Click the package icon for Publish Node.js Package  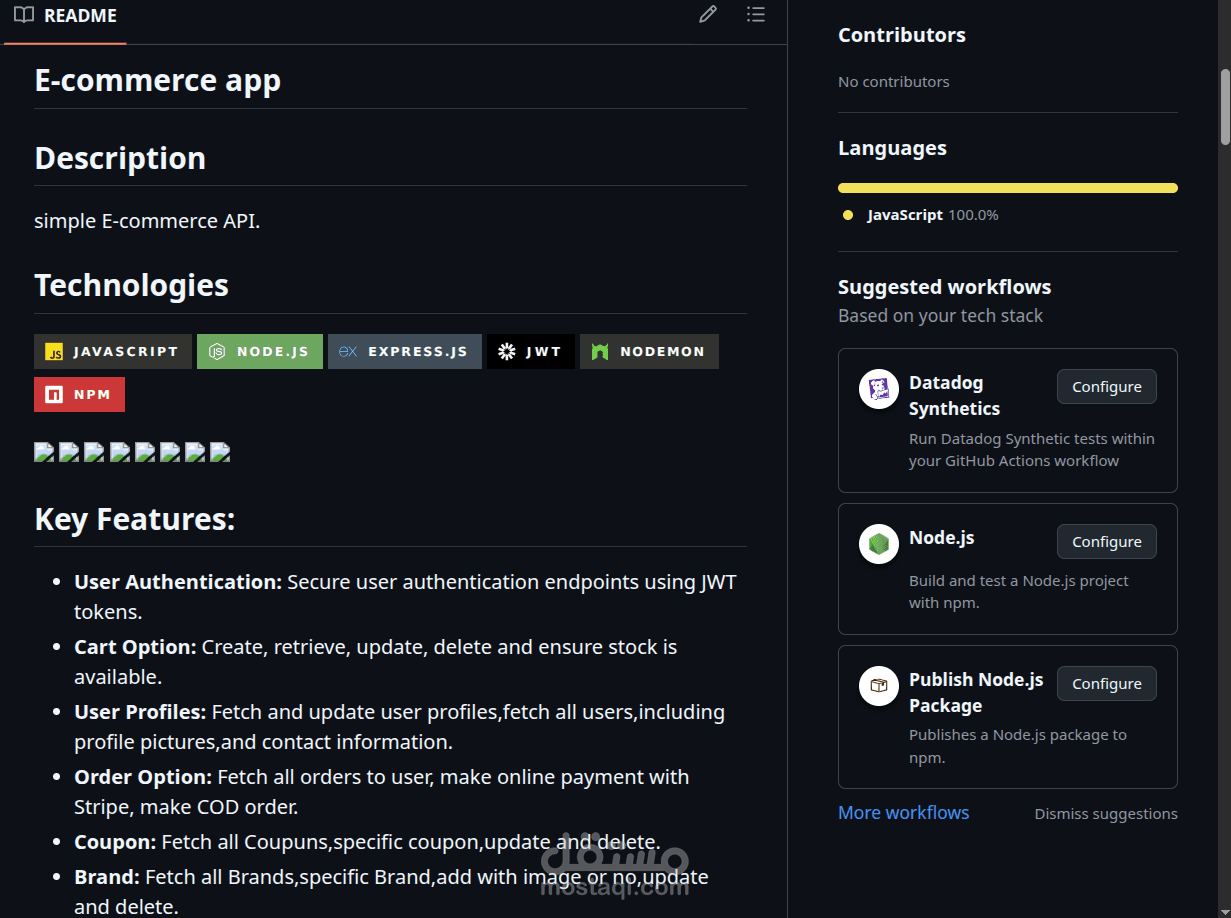[x=878, y=686]
